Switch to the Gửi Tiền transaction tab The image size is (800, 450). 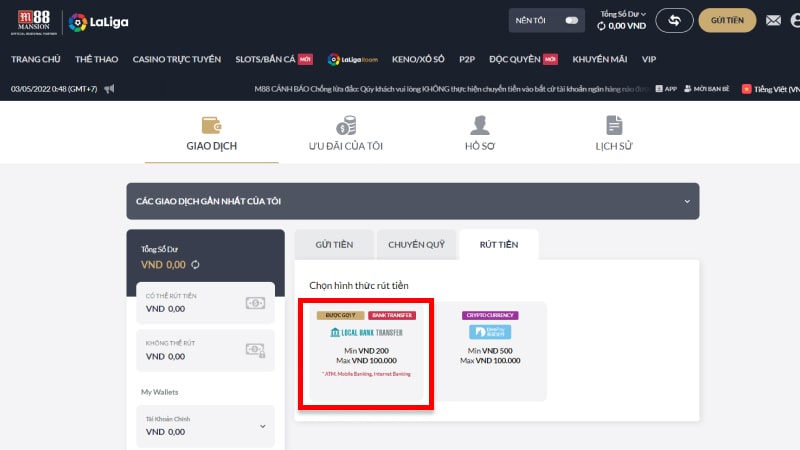pyautogui.click(x=334, y=244)
